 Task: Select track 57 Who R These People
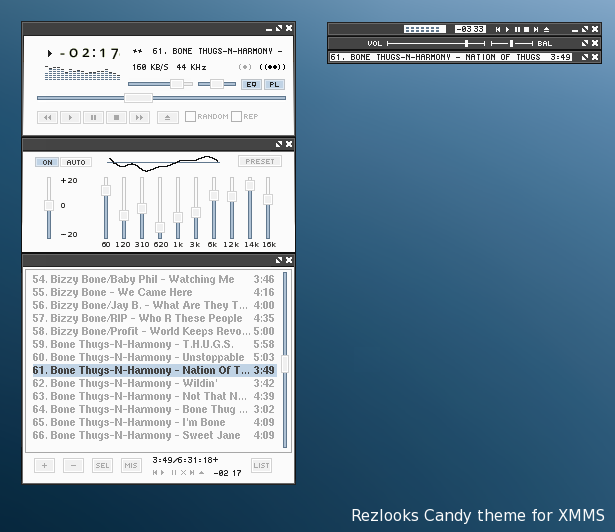coord(154,318)
